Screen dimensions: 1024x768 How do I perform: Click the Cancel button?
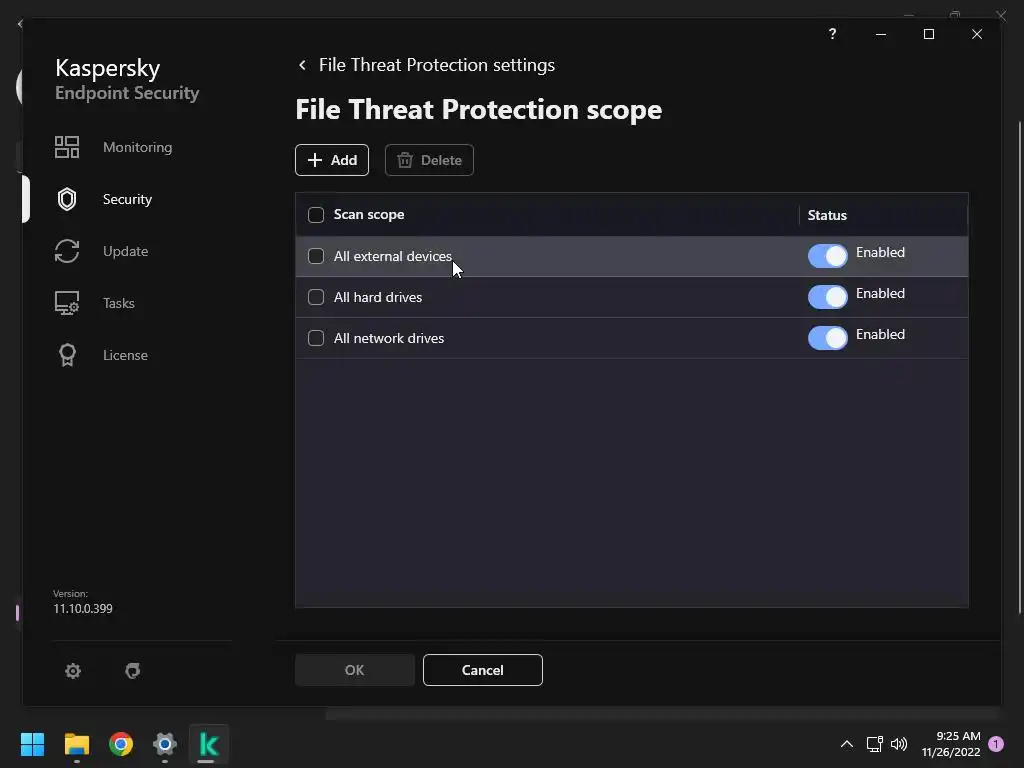click(483, 670)
